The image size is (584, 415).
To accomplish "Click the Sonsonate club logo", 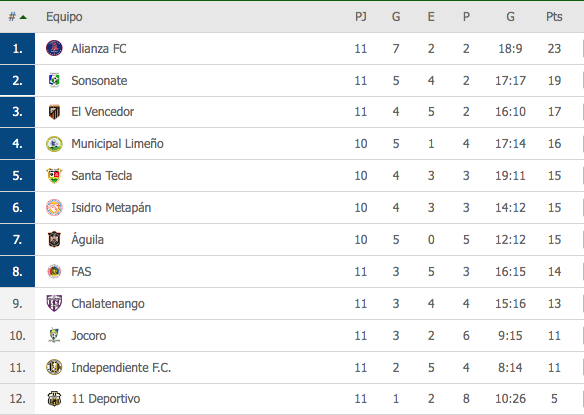I will (54, 80).
